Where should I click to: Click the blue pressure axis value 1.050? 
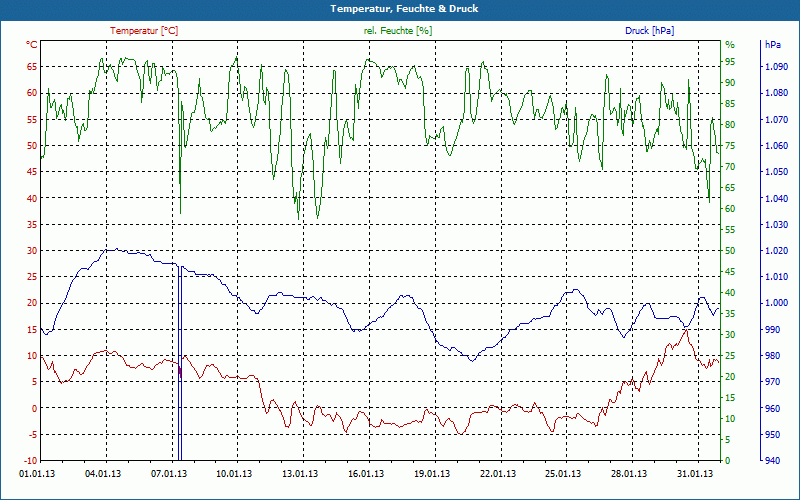point(777,171)
